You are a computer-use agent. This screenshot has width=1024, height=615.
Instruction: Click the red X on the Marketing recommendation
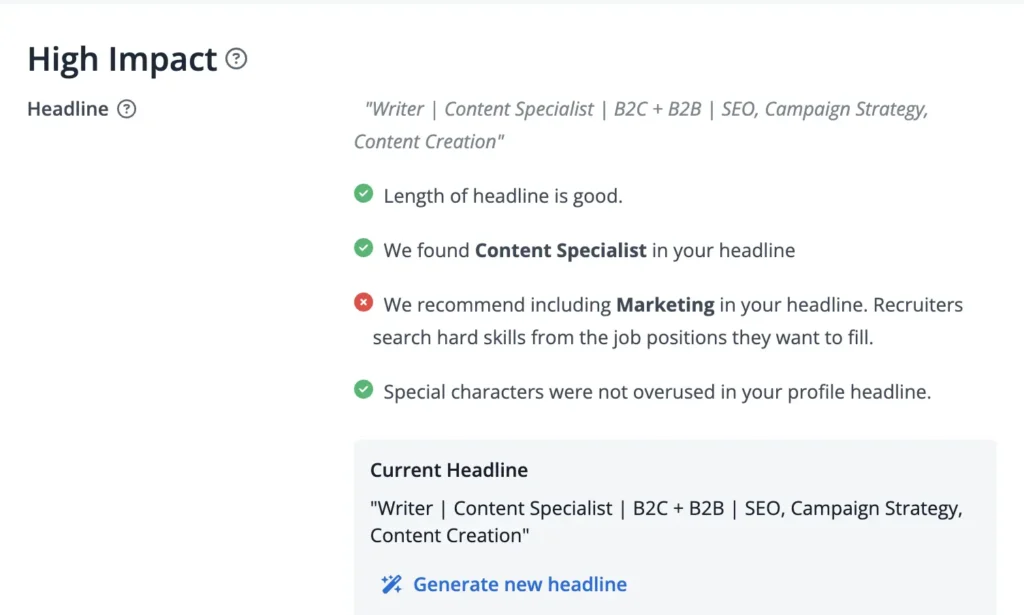pos(363,302)
